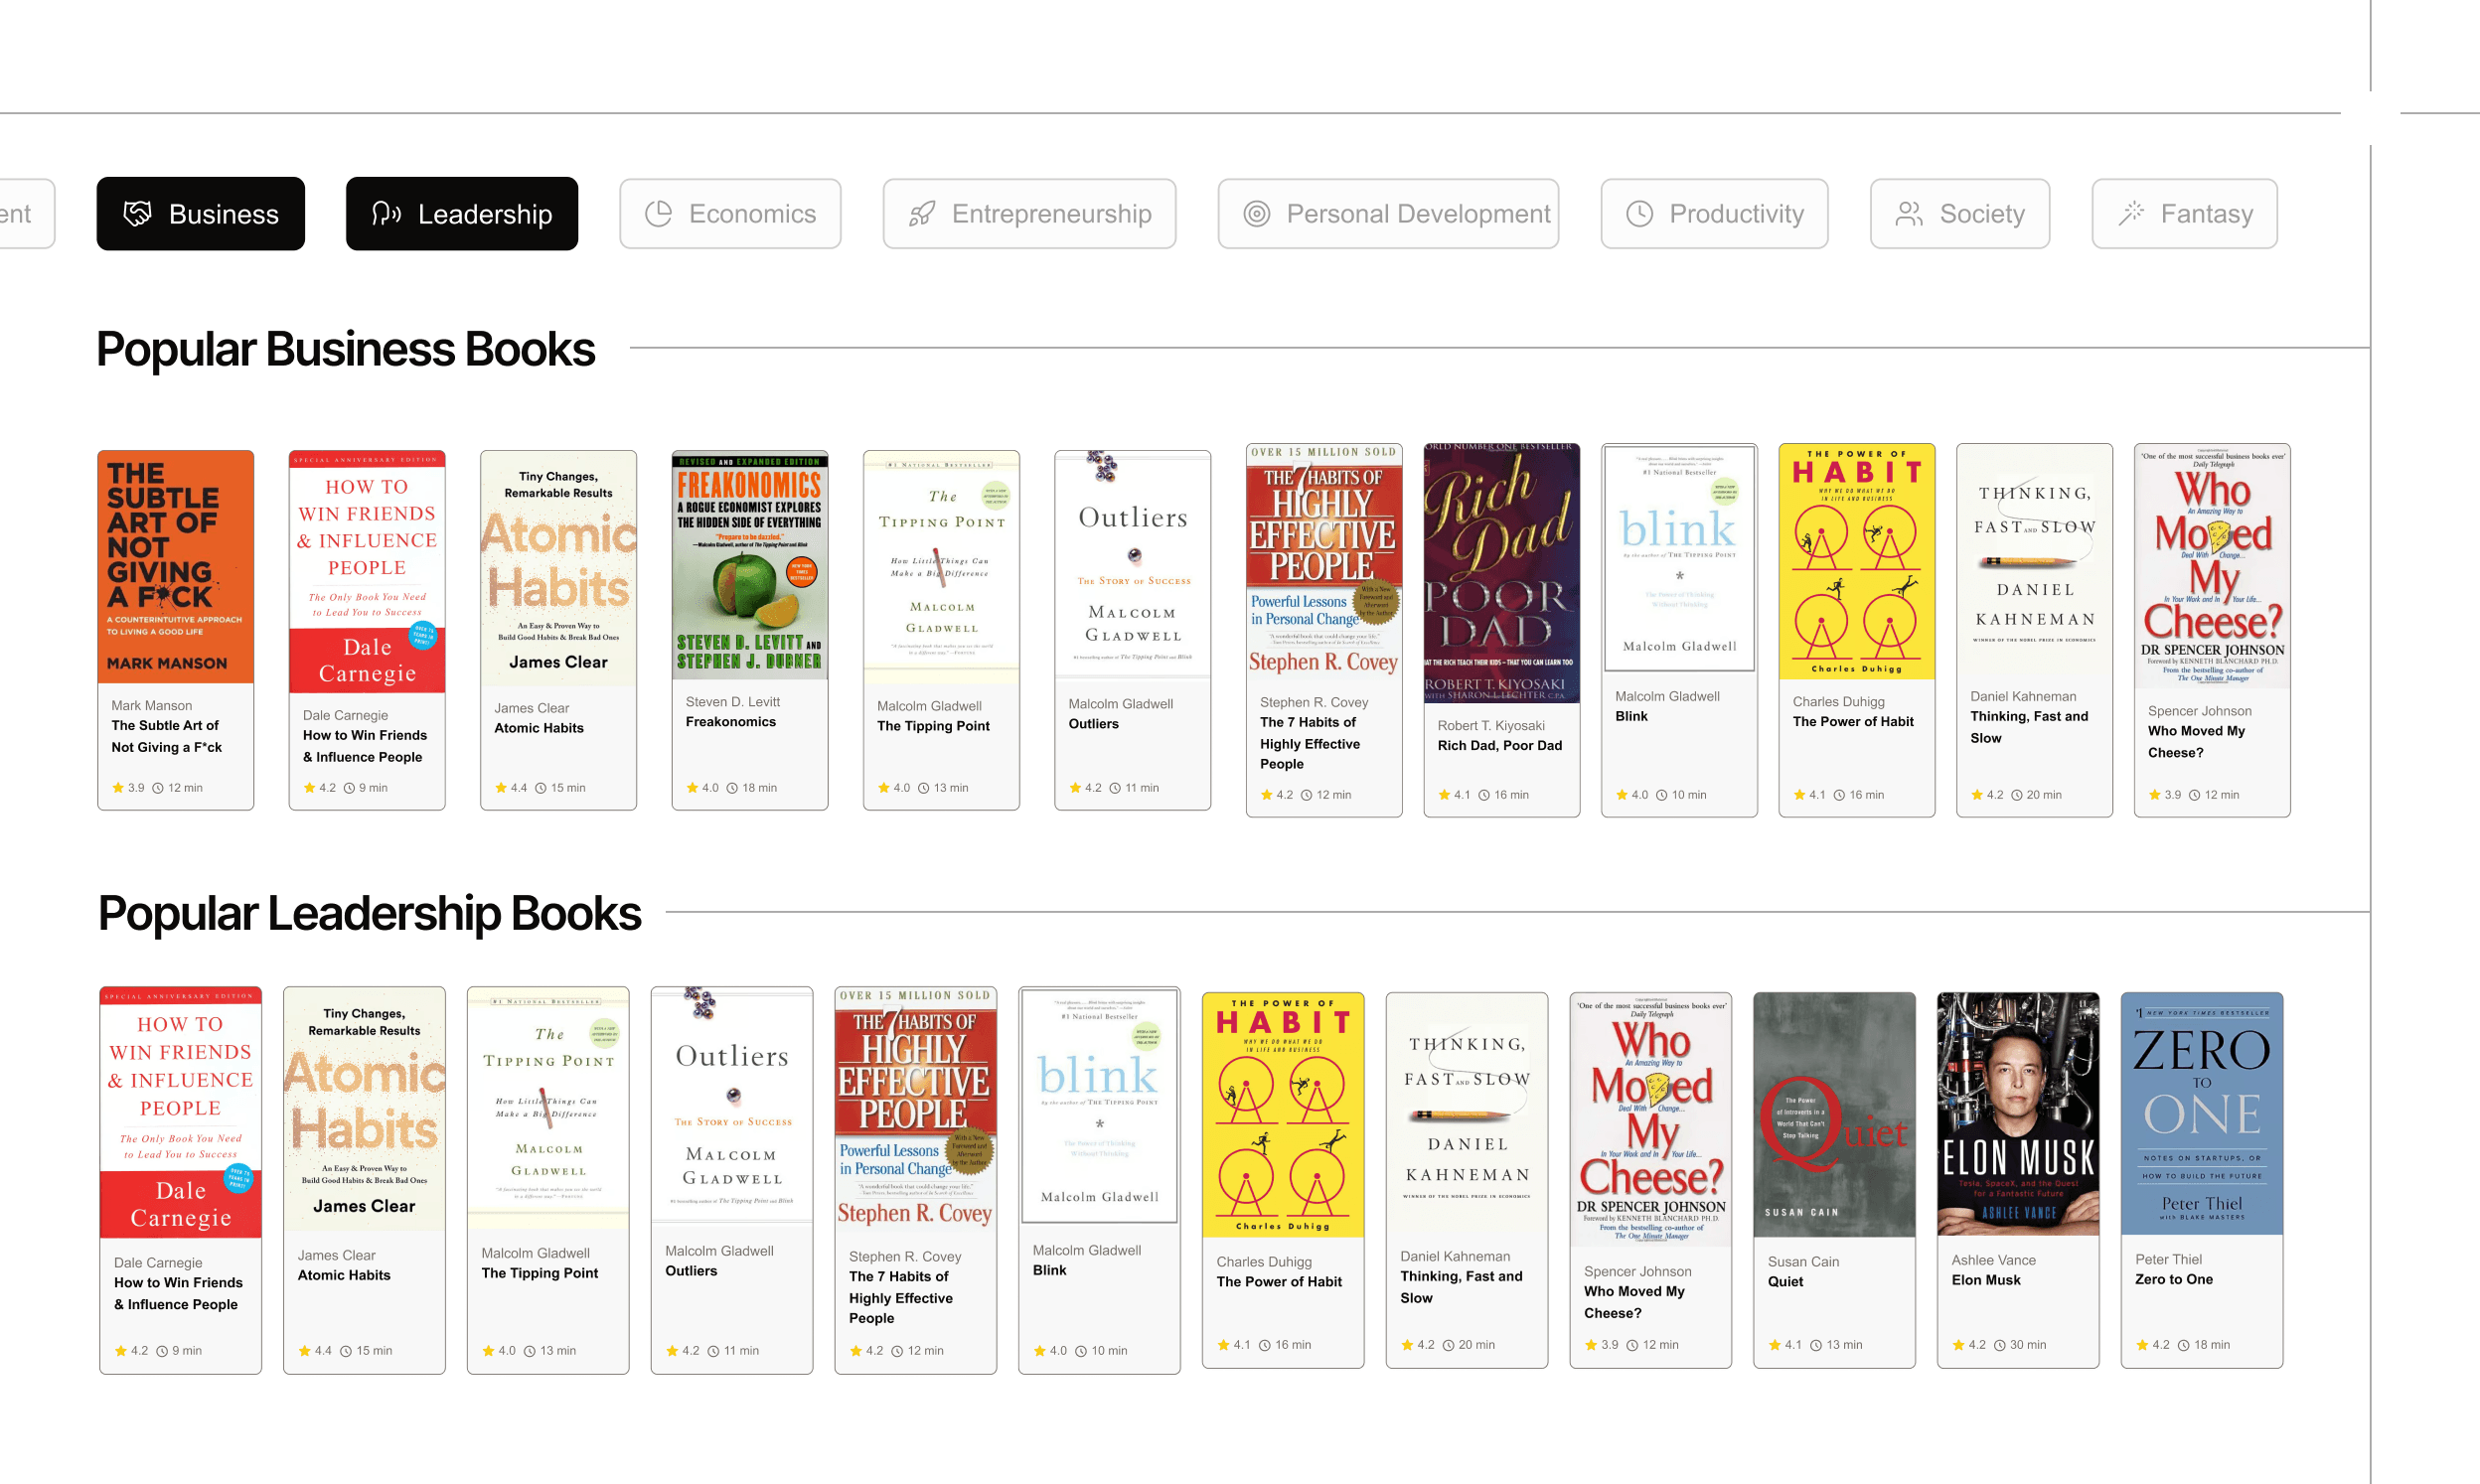The image size is (2480, 1484).
Task: Open The Subtle Art book cover
Action: [x=175, y=566]
